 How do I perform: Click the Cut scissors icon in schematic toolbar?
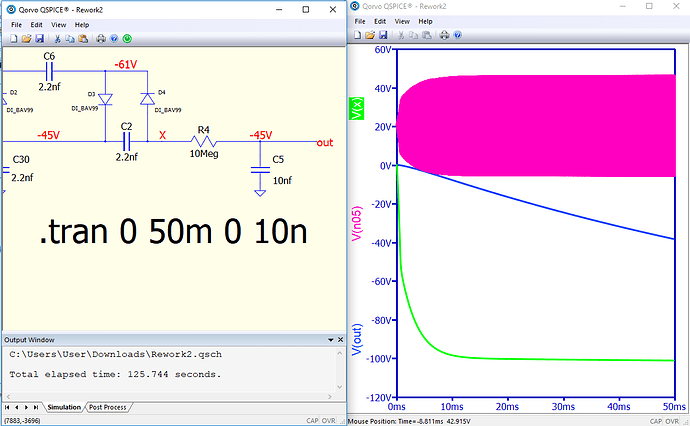[58, 38]
